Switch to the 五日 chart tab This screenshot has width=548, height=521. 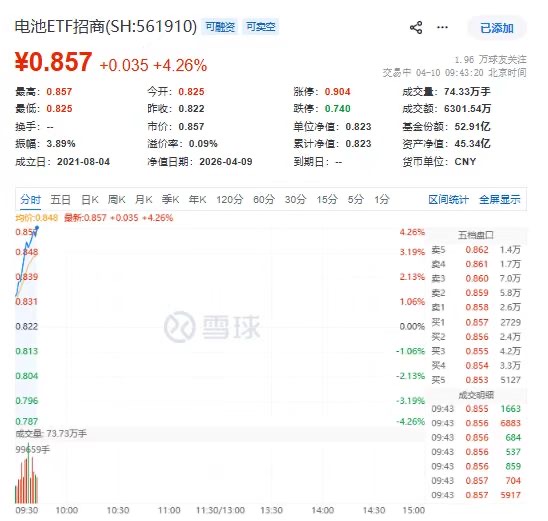point(60,200)
